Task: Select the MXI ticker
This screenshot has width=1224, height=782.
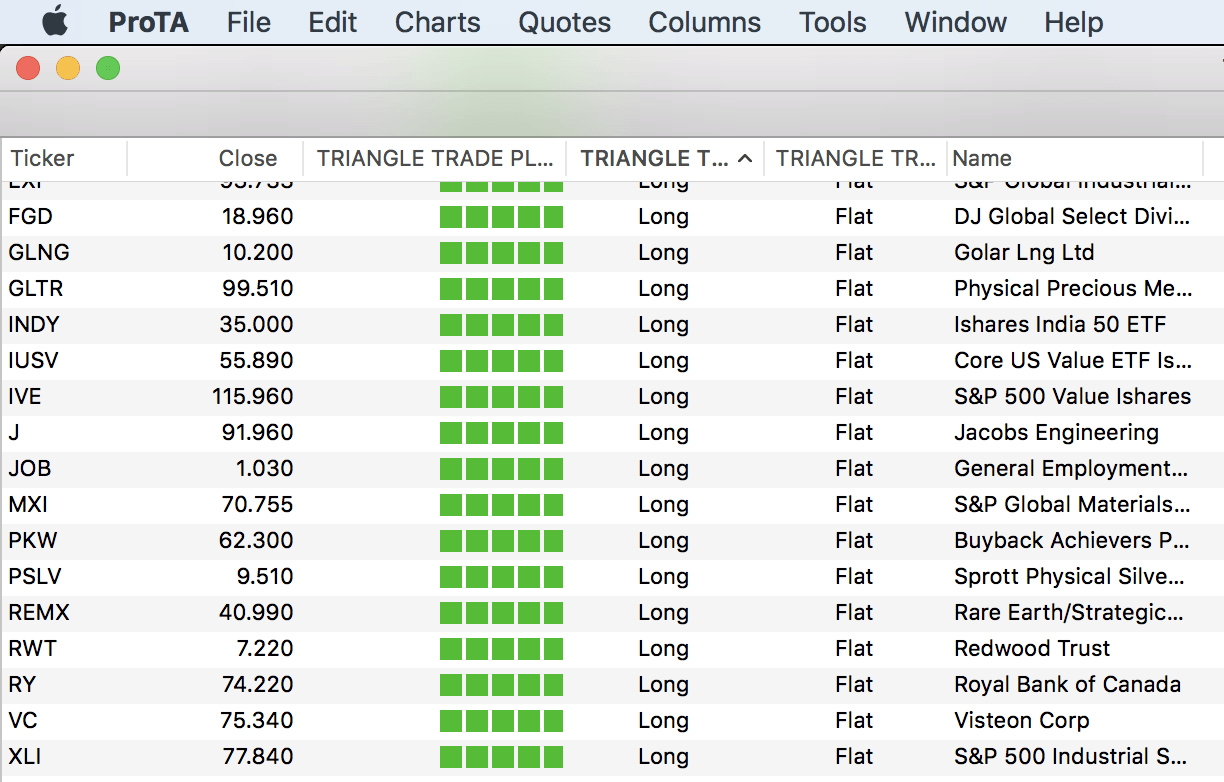Action: (x=28, y=504)
